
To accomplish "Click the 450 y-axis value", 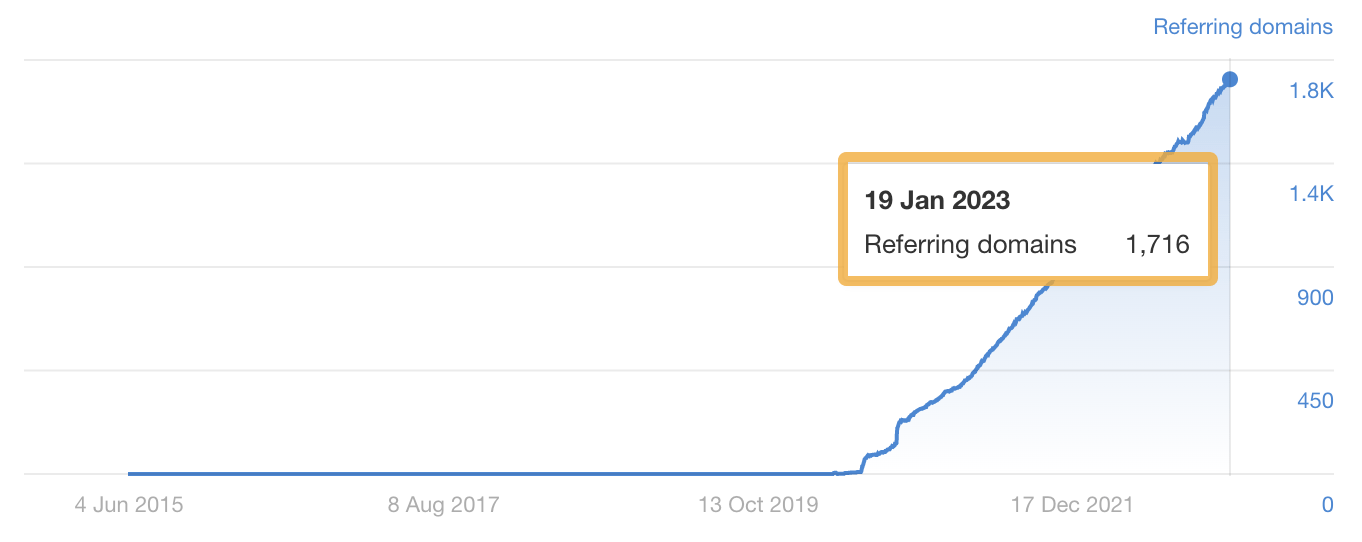I will 1315,401.
